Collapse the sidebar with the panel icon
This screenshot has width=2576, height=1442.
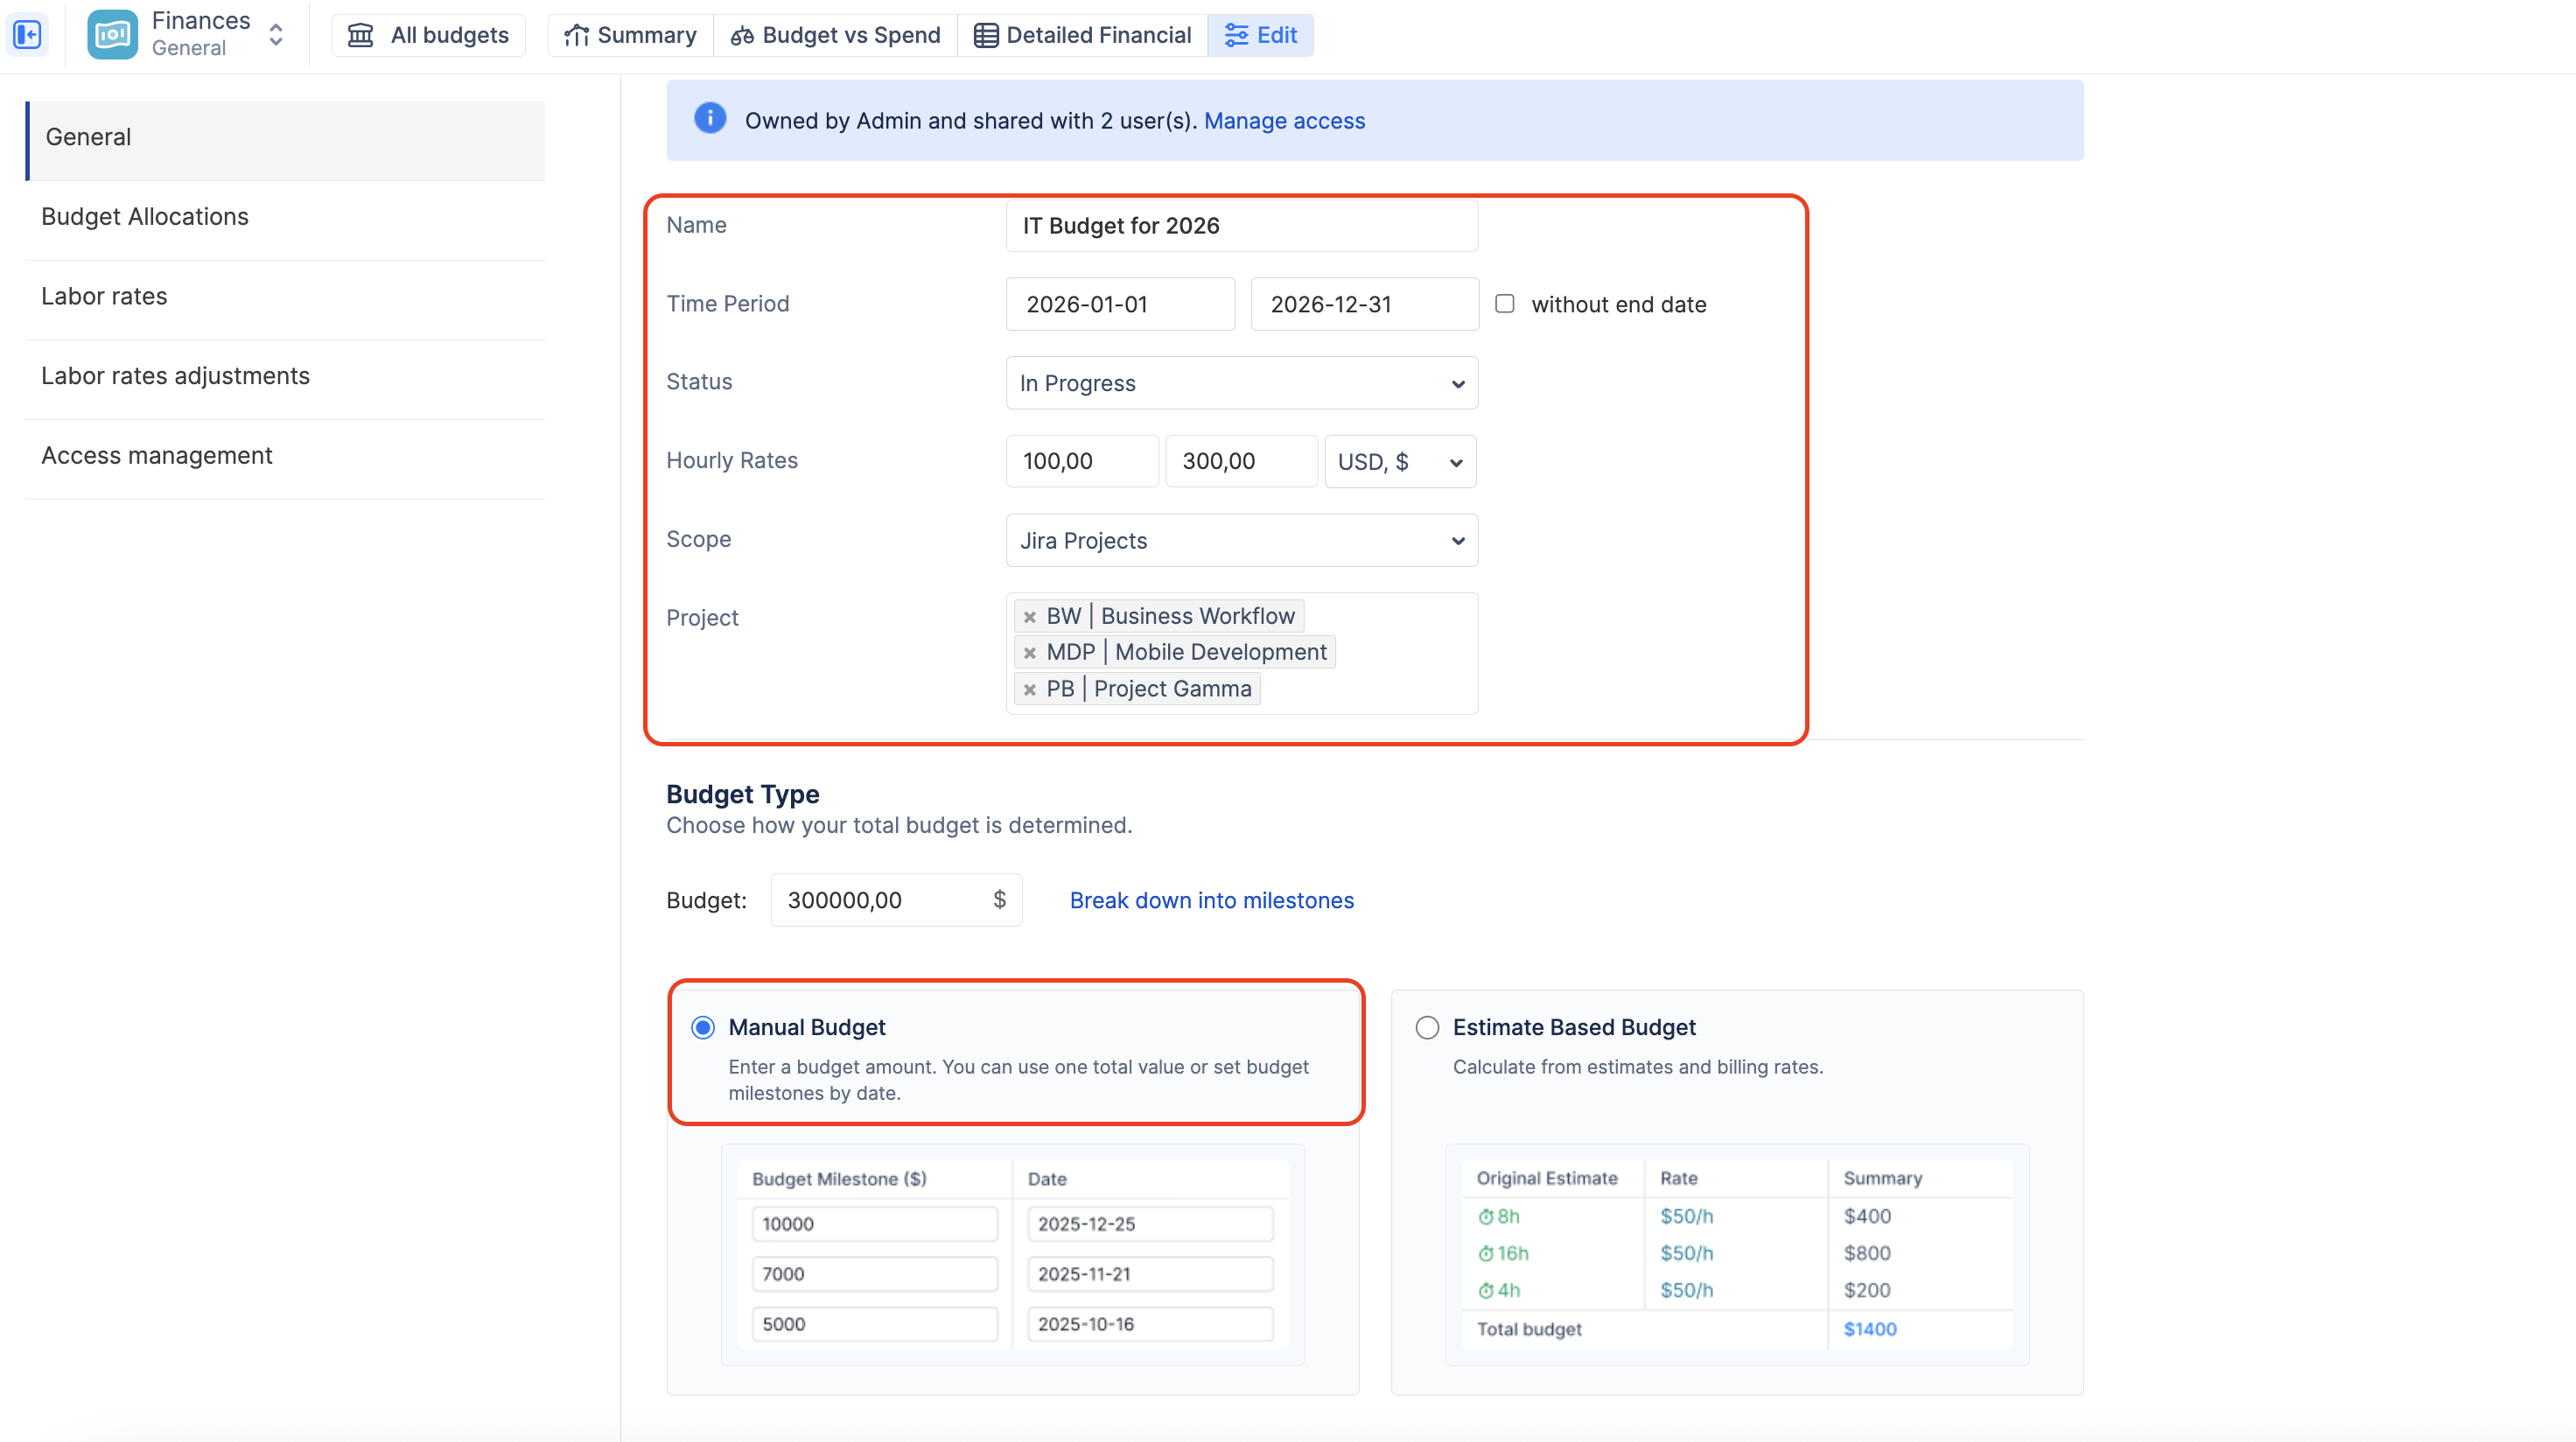[x=27, y=35]
